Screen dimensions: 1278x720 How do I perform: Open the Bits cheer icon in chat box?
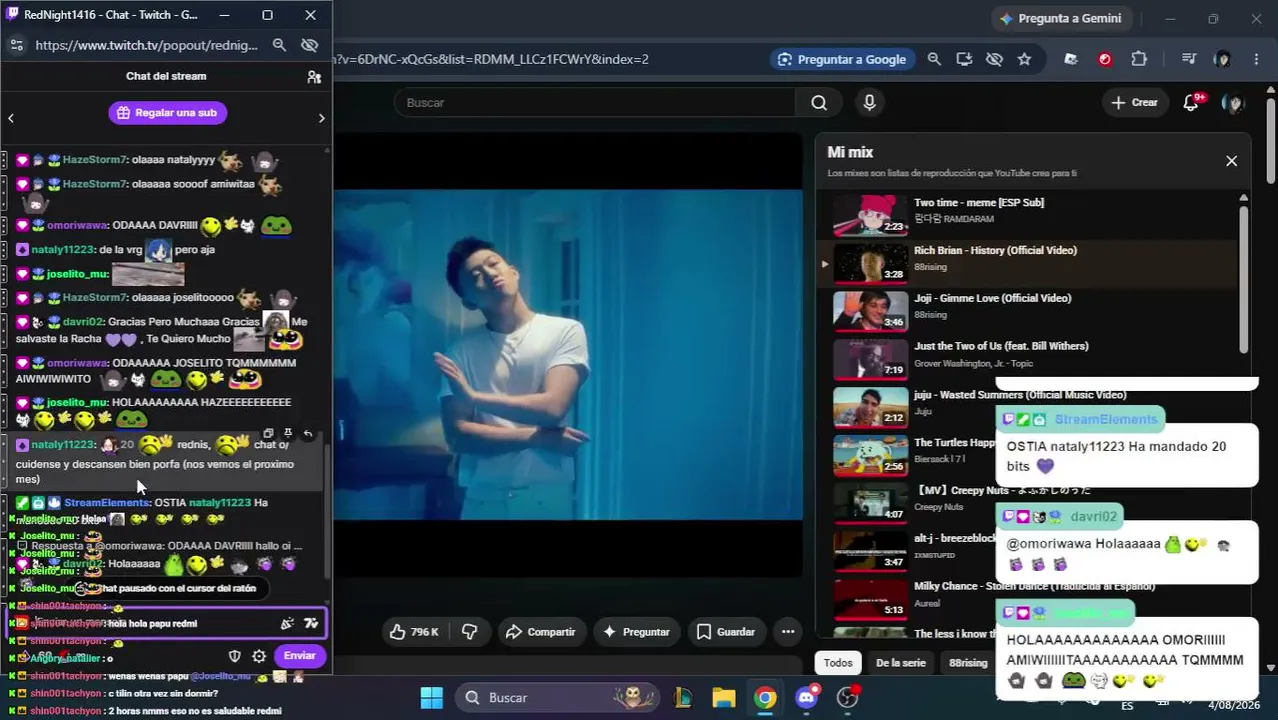287,623
